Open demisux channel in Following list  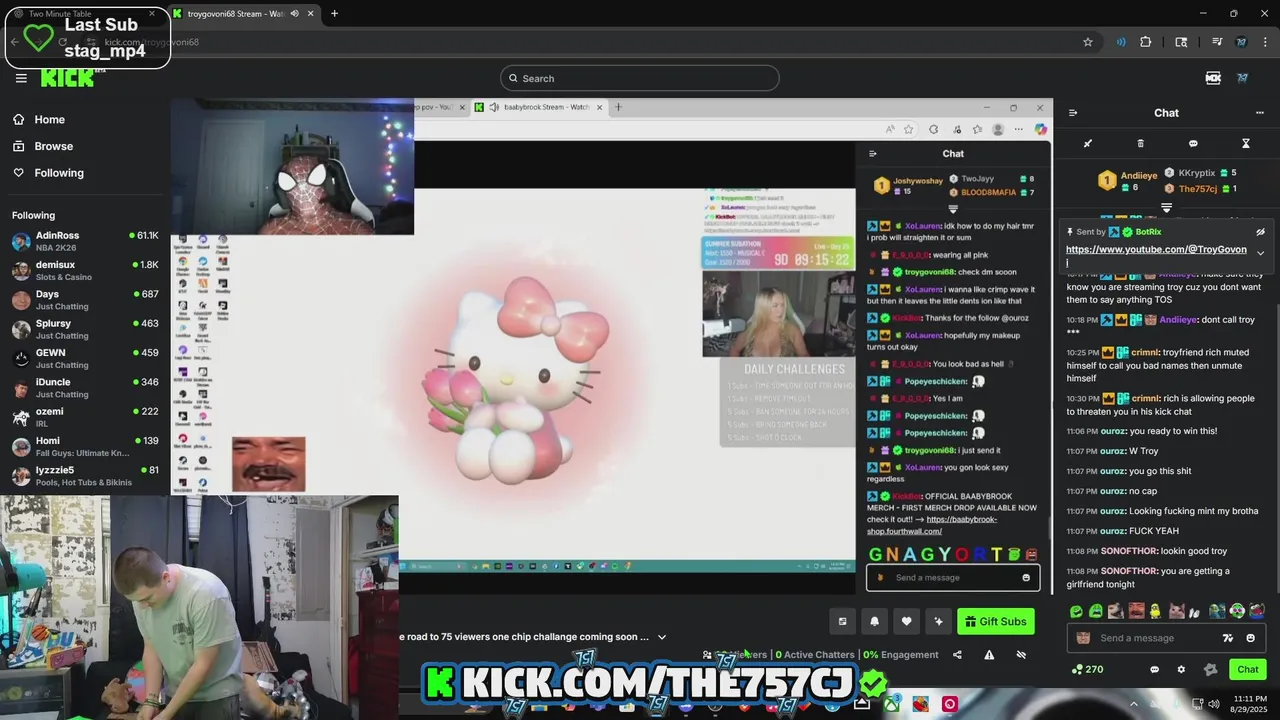85,271
